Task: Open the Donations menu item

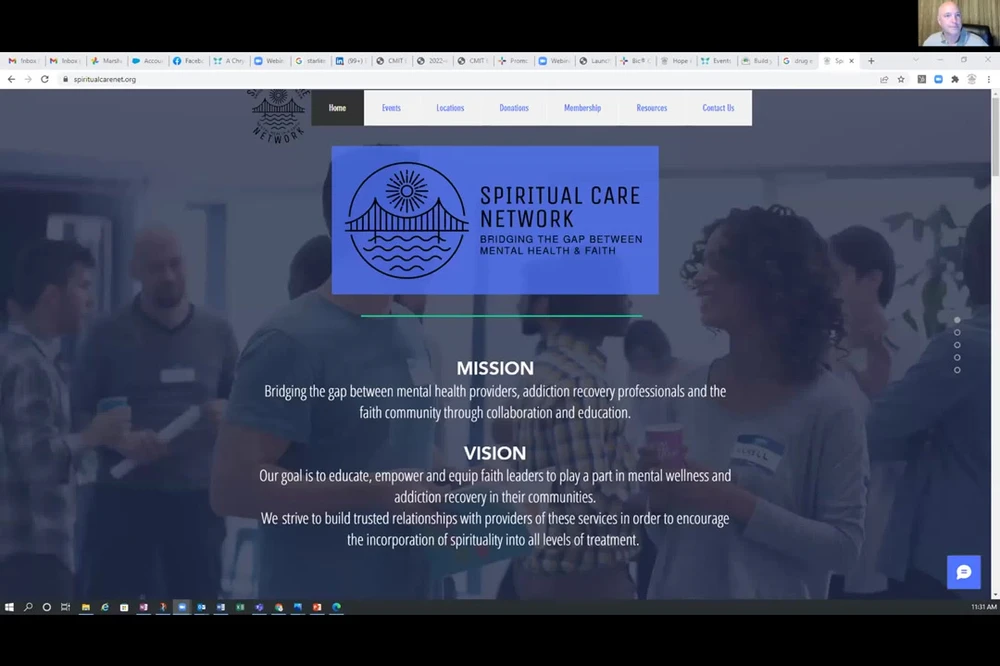Action: (514, 108)
